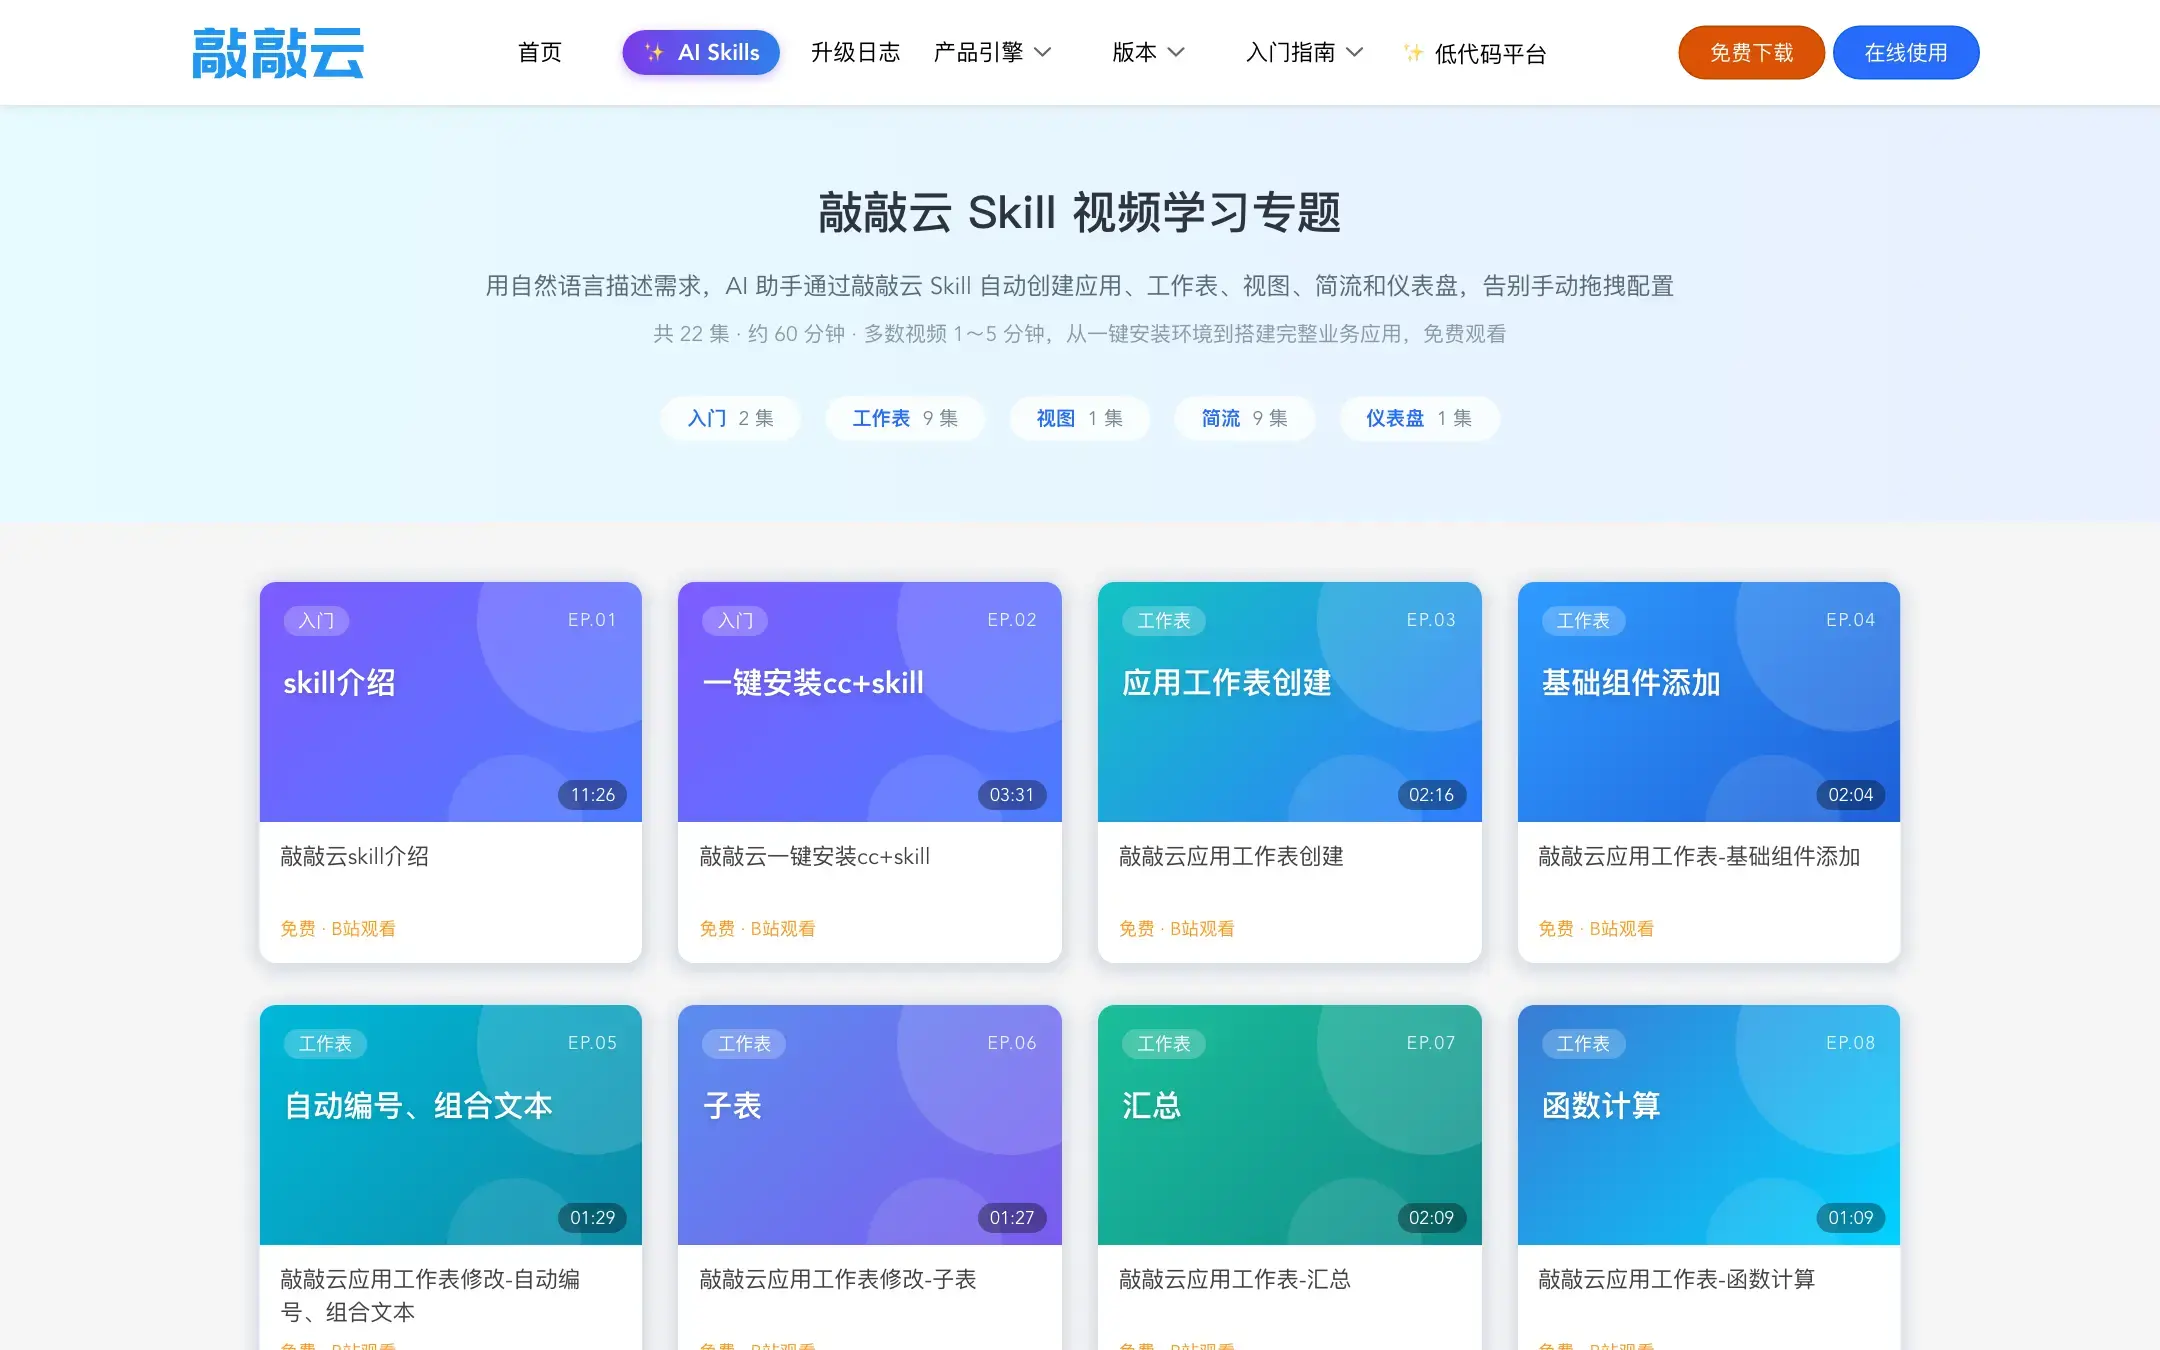
Task: Click the sparkle icon in AI Skills
Action: (x=654, y=52)
